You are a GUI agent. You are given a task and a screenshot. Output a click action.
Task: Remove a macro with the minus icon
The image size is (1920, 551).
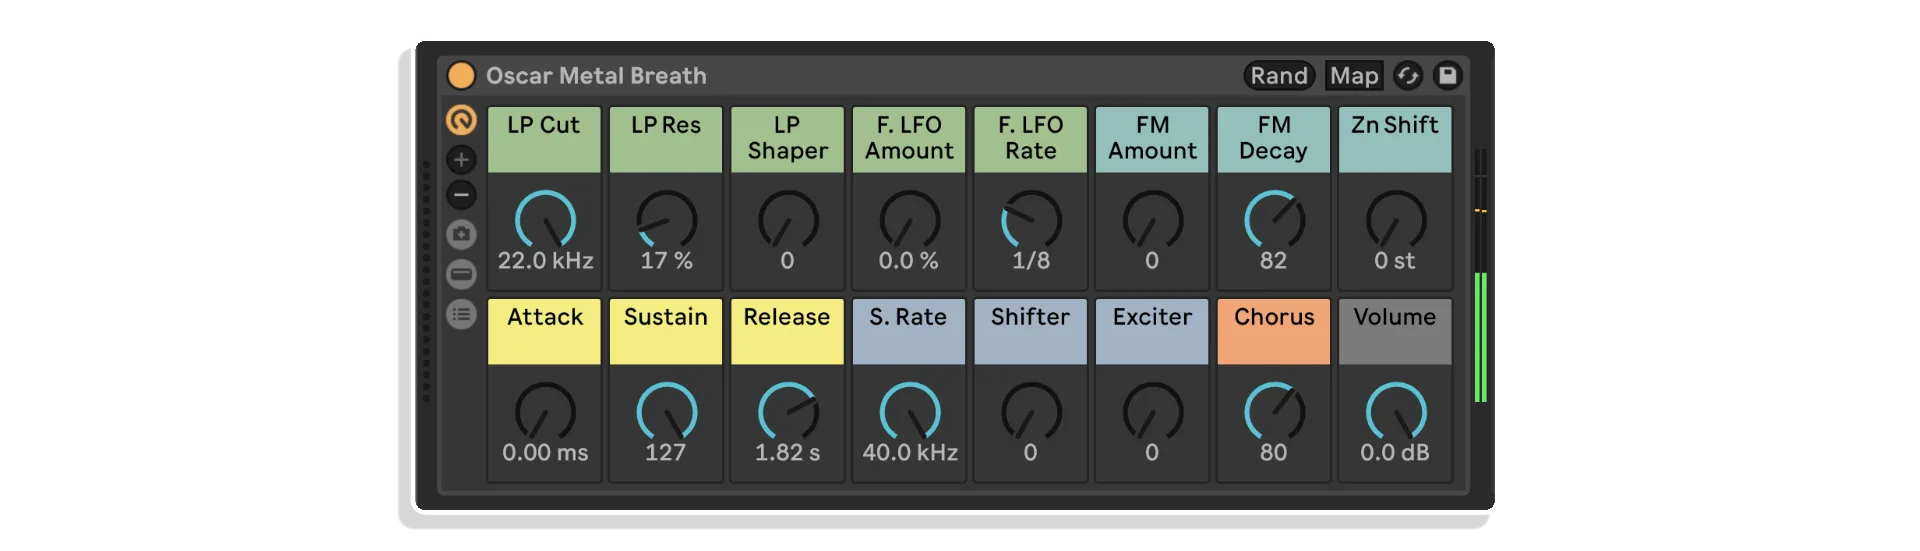(x=461, y=195)
